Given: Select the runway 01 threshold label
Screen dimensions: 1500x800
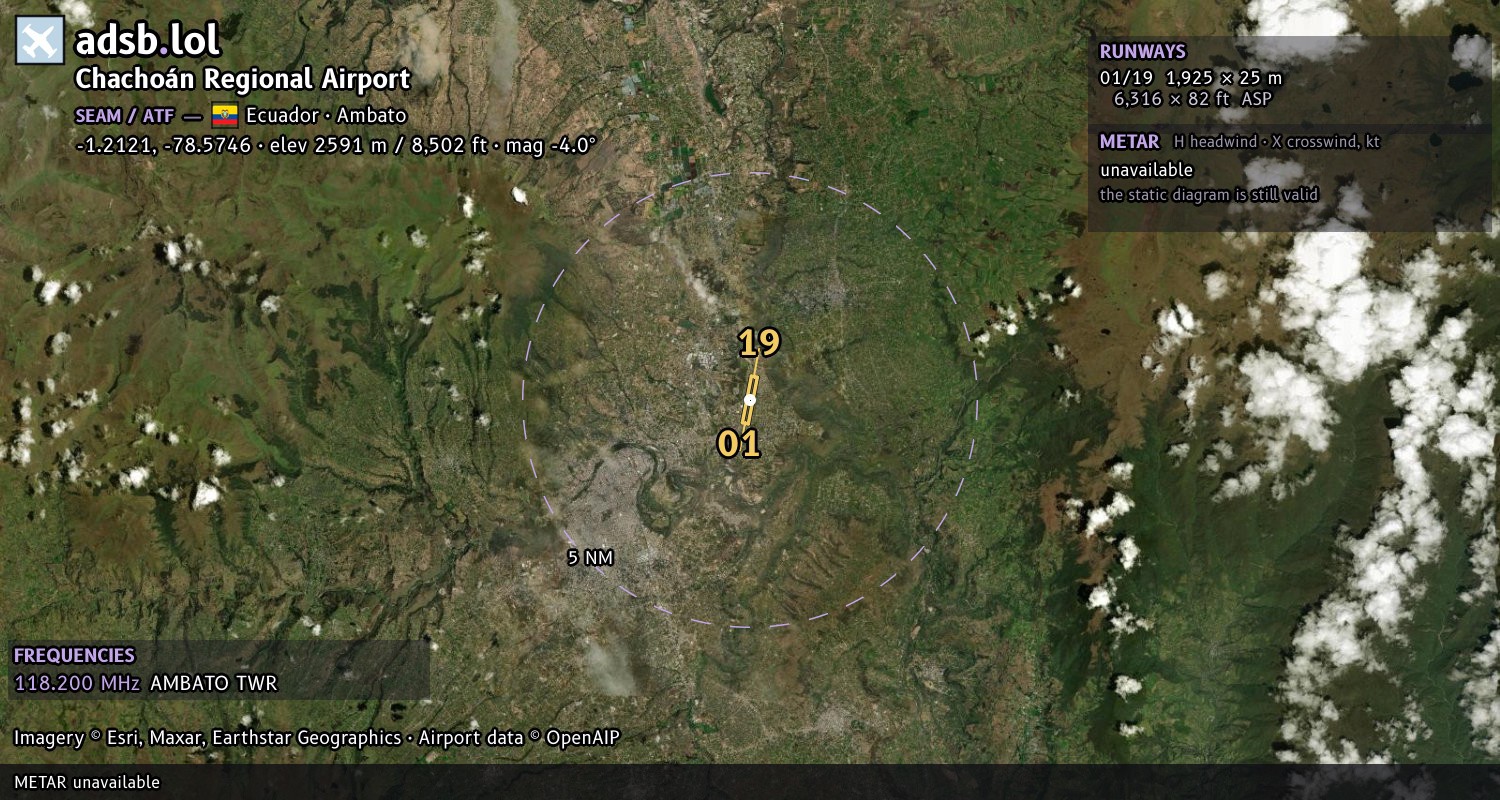Looking at the screenshot, I should (739, 443).
